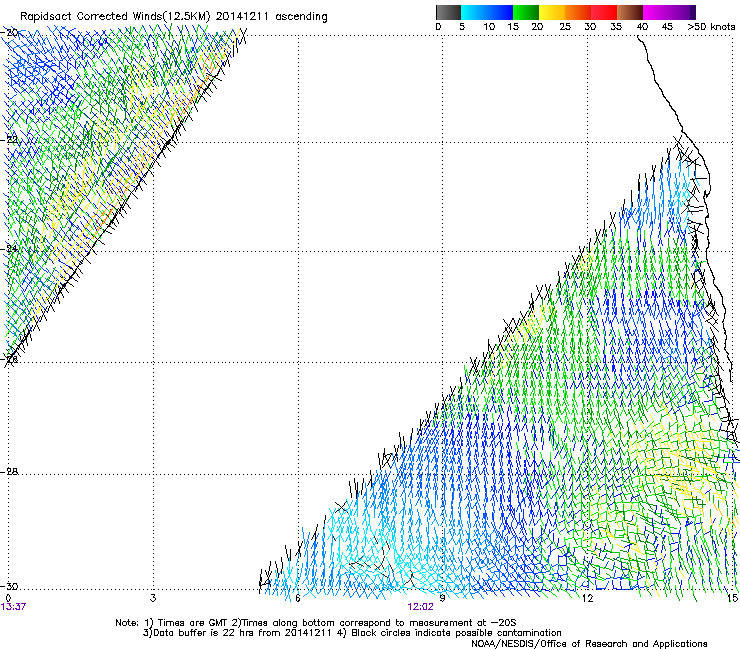Click the 'Times are GMT' note

point(193,623)
